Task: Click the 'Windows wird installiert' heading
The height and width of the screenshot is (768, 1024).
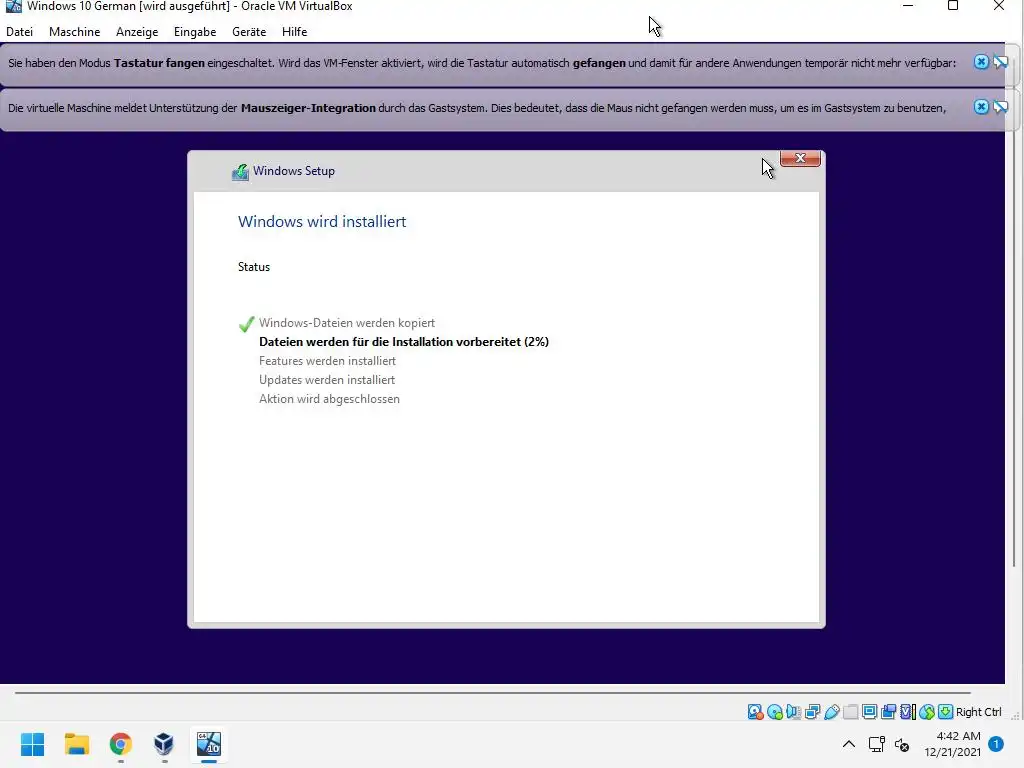Action: tap(322, 221)
